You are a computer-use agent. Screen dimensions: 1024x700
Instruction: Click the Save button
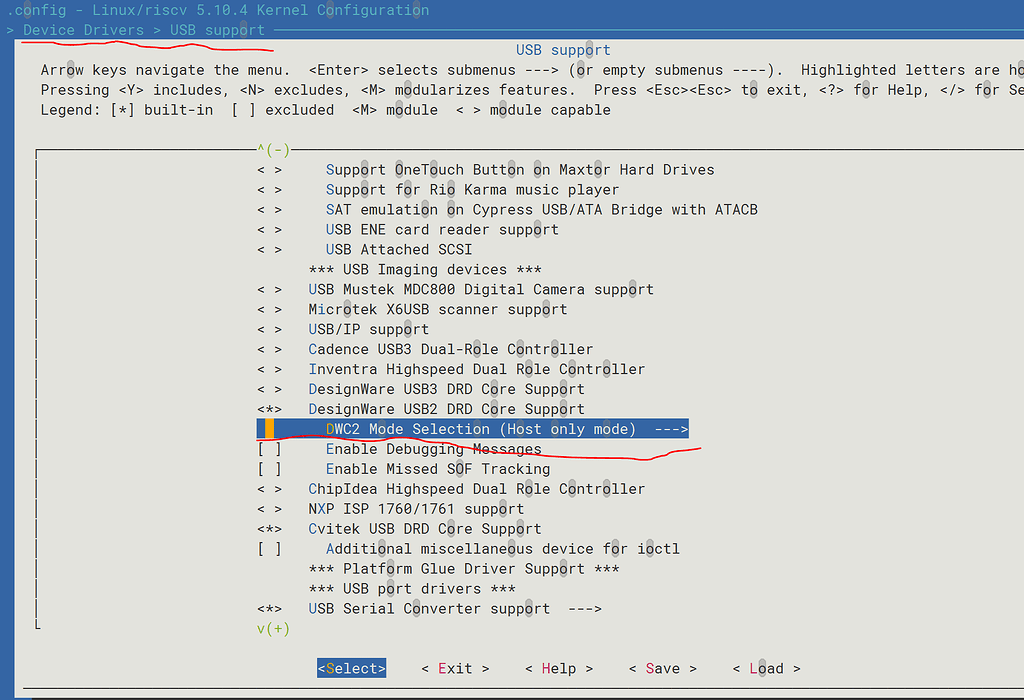coord(662,668)
